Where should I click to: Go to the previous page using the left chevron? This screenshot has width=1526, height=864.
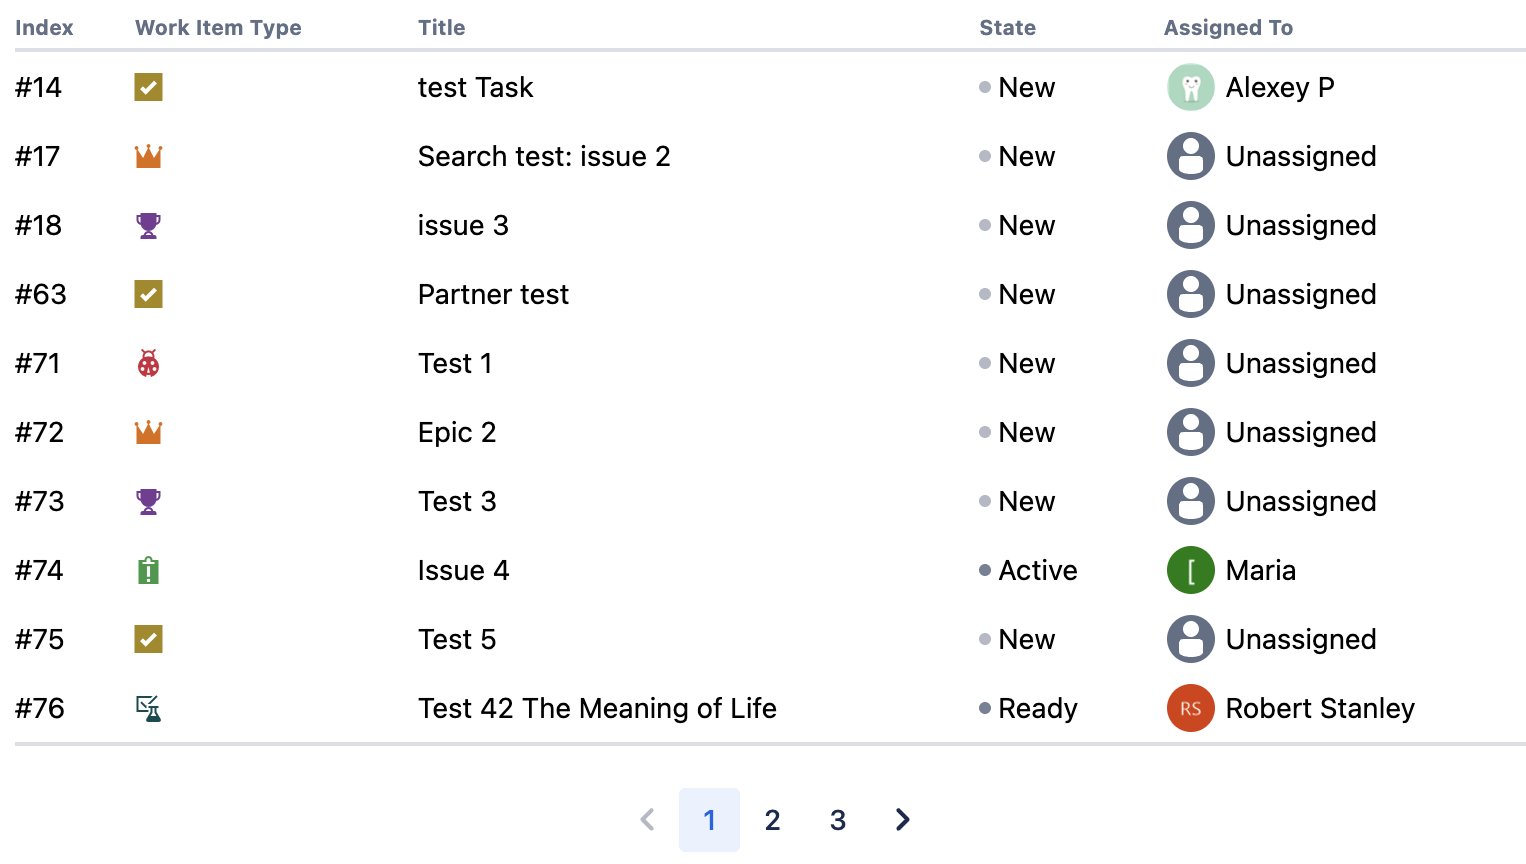(x=647, y=820)
